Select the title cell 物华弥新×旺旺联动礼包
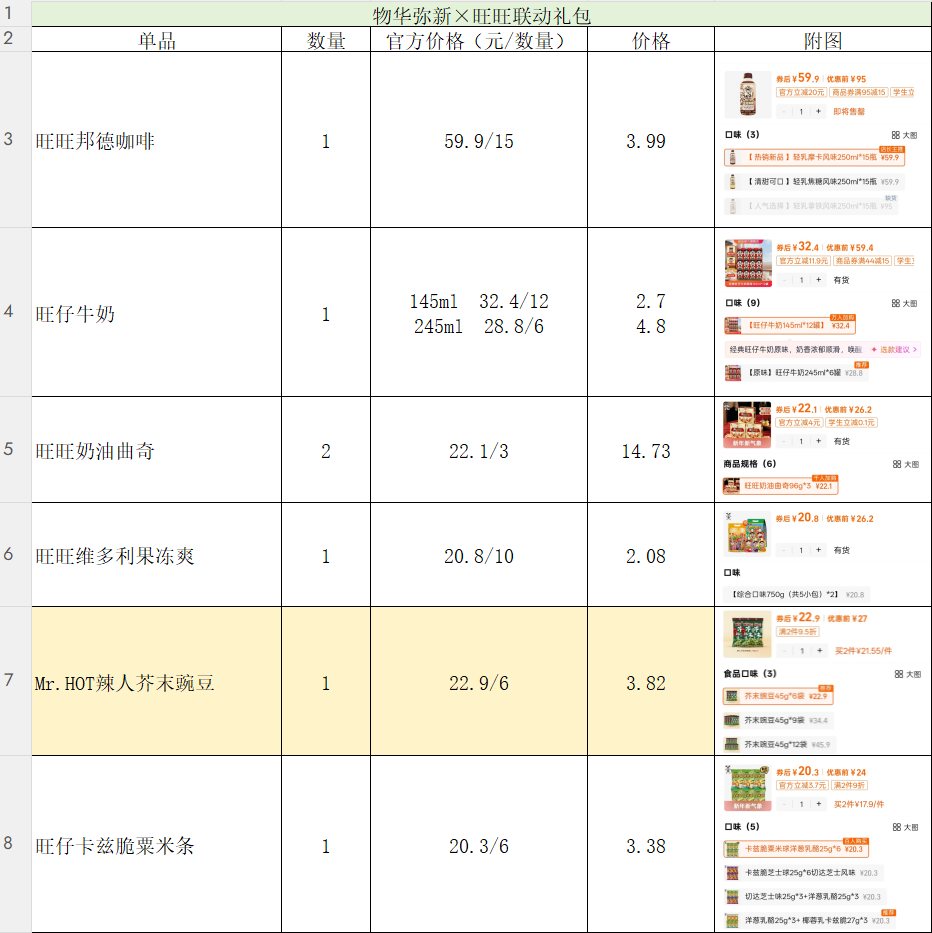The height and width of the screenshot is (933, 932). [x=481, y=14]
